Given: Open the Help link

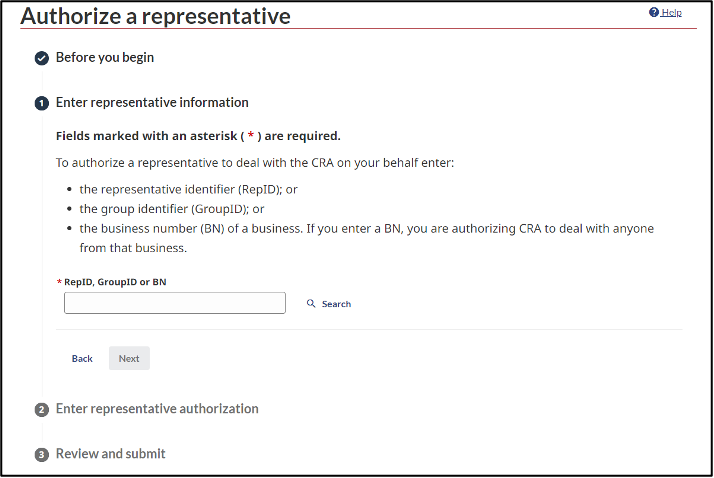Looking at the screenshot, I should (671, 12).
